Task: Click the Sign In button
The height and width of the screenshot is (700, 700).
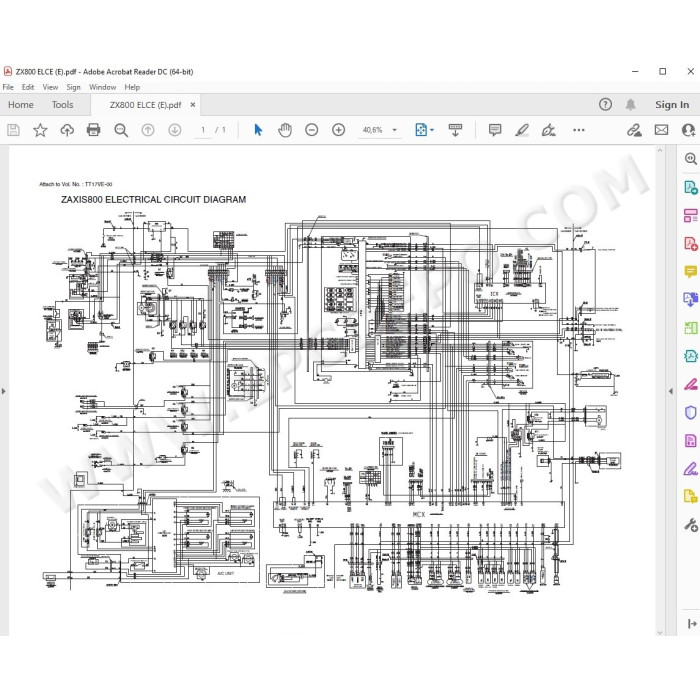Action: pyautogui.click(x=672, y=105)
